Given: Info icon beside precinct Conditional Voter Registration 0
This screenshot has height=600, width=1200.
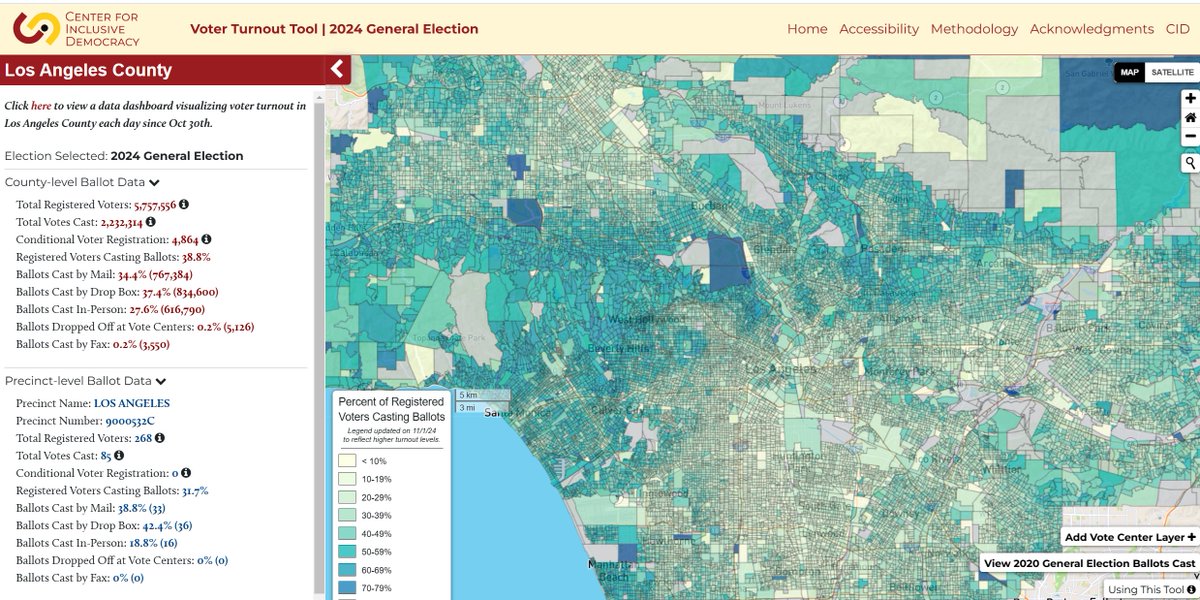Looking at the screenshot, I should click(186, 473).
